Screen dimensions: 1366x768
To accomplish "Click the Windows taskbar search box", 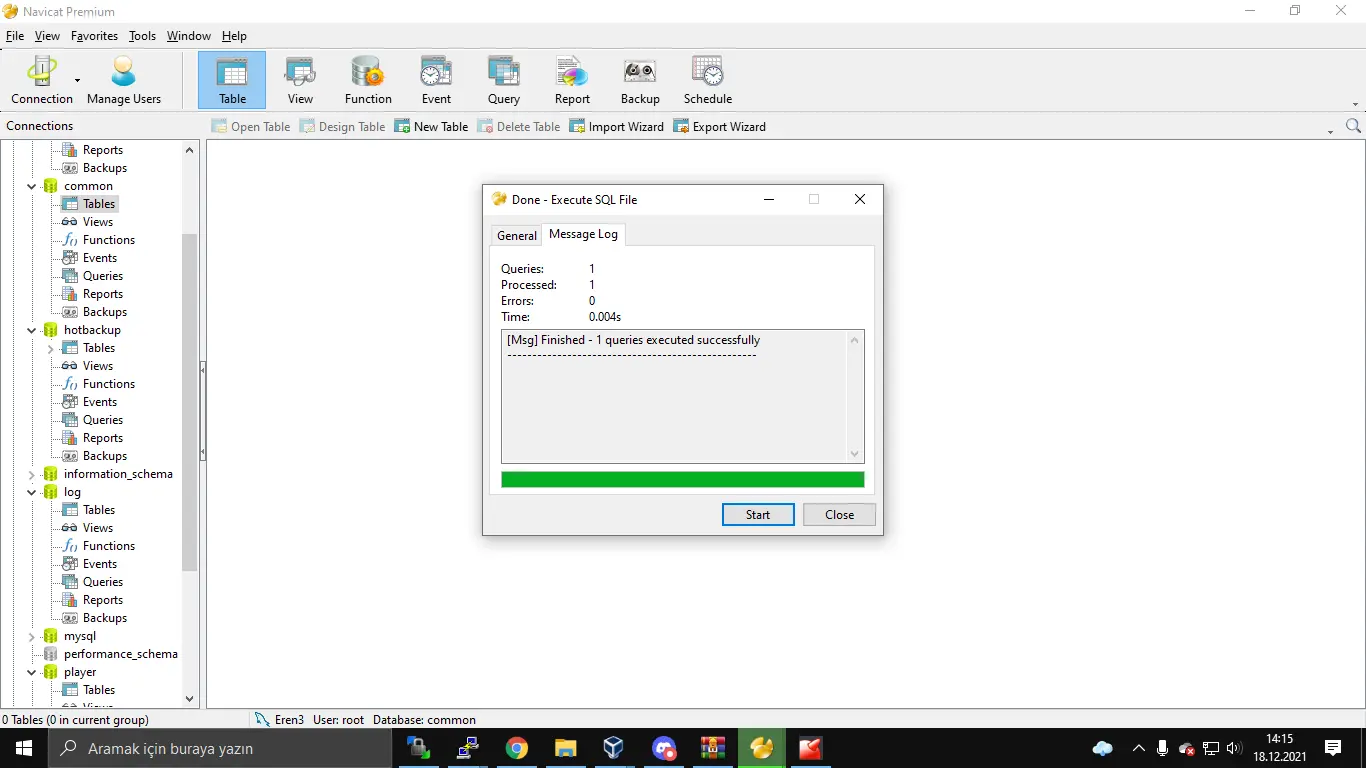I will coord(220,748).
